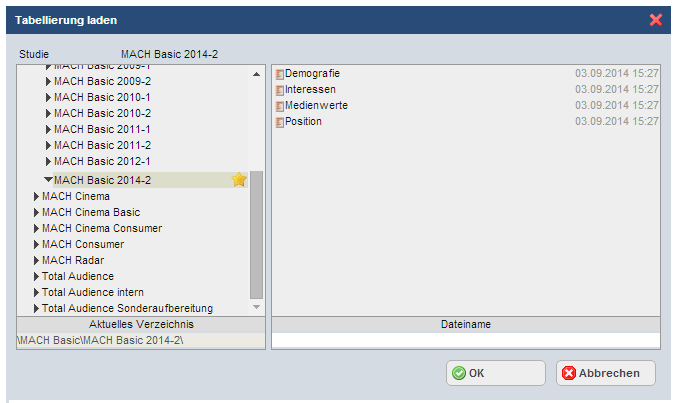Click the Abbrechen button
Image resolution: width=676 pixels, height=403 pixels.
coord(606,373)
